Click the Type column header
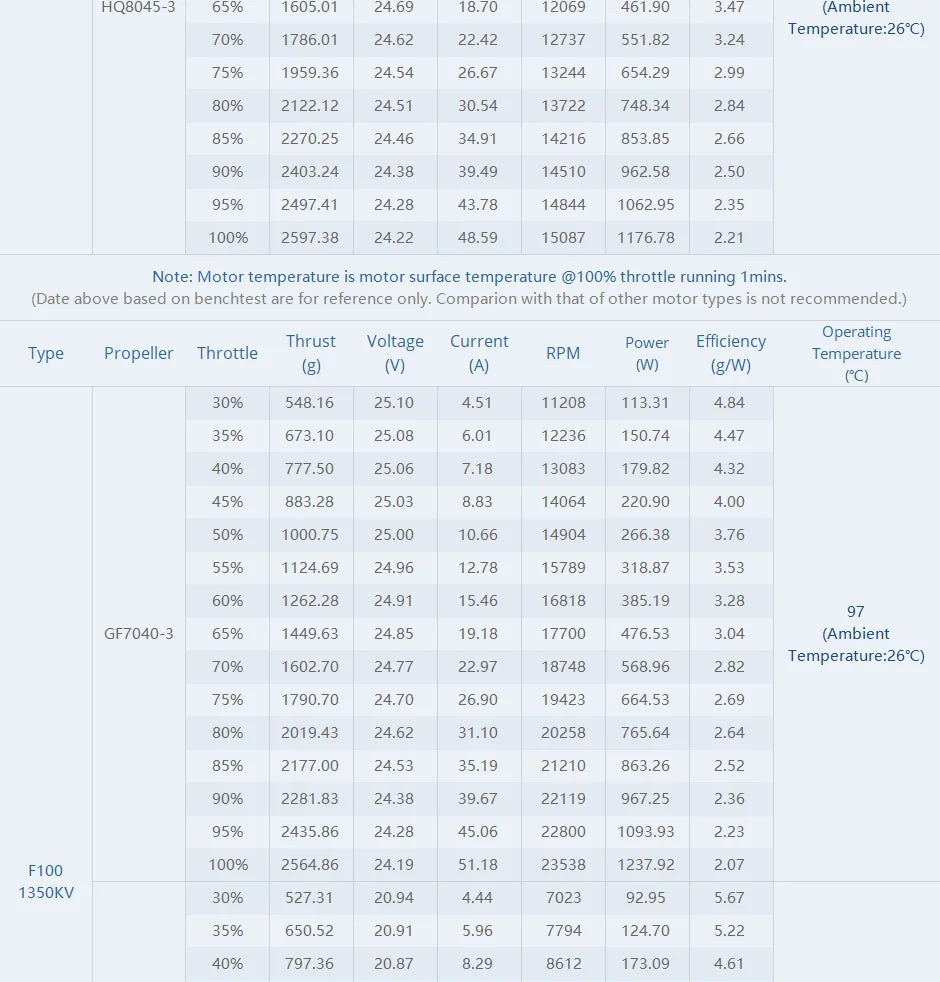 tap(46, 353)
